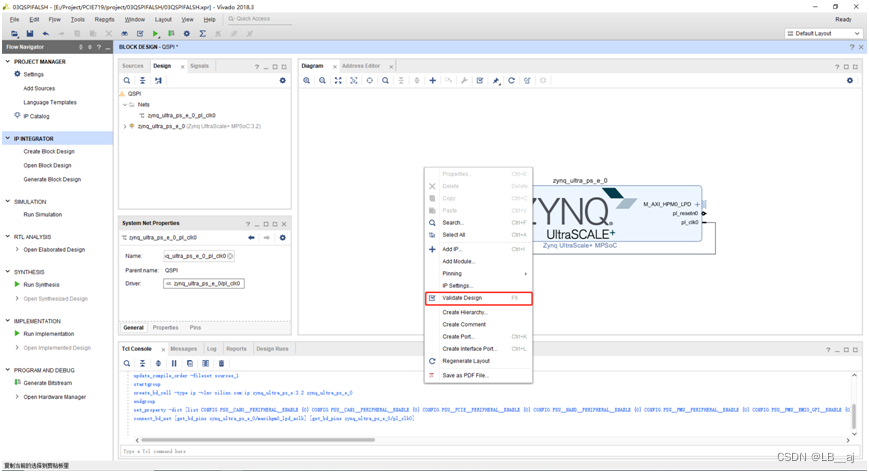The height and width of the screenshot is (473, 869).
Task: Click the pin icon in Diagram toolbar
Action: click(x=496, y=81)
